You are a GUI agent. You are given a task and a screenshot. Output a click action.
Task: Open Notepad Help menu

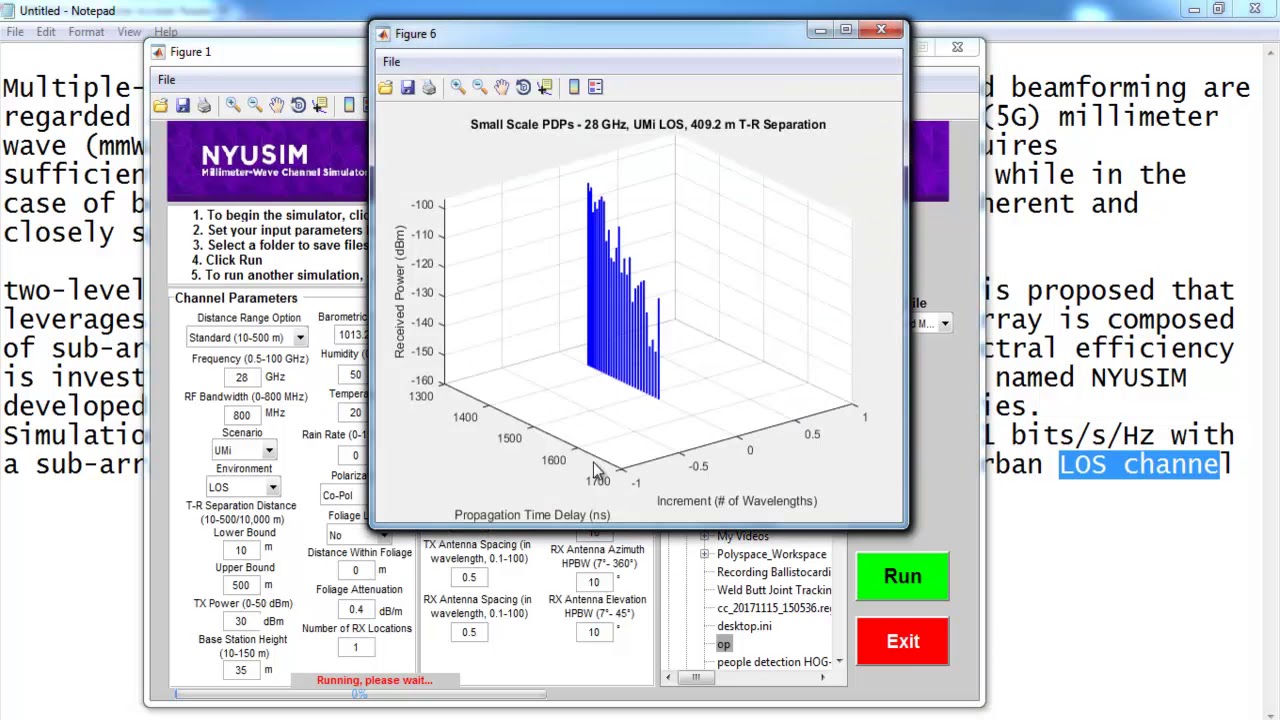pyautogui.click(x=166, y=32)
